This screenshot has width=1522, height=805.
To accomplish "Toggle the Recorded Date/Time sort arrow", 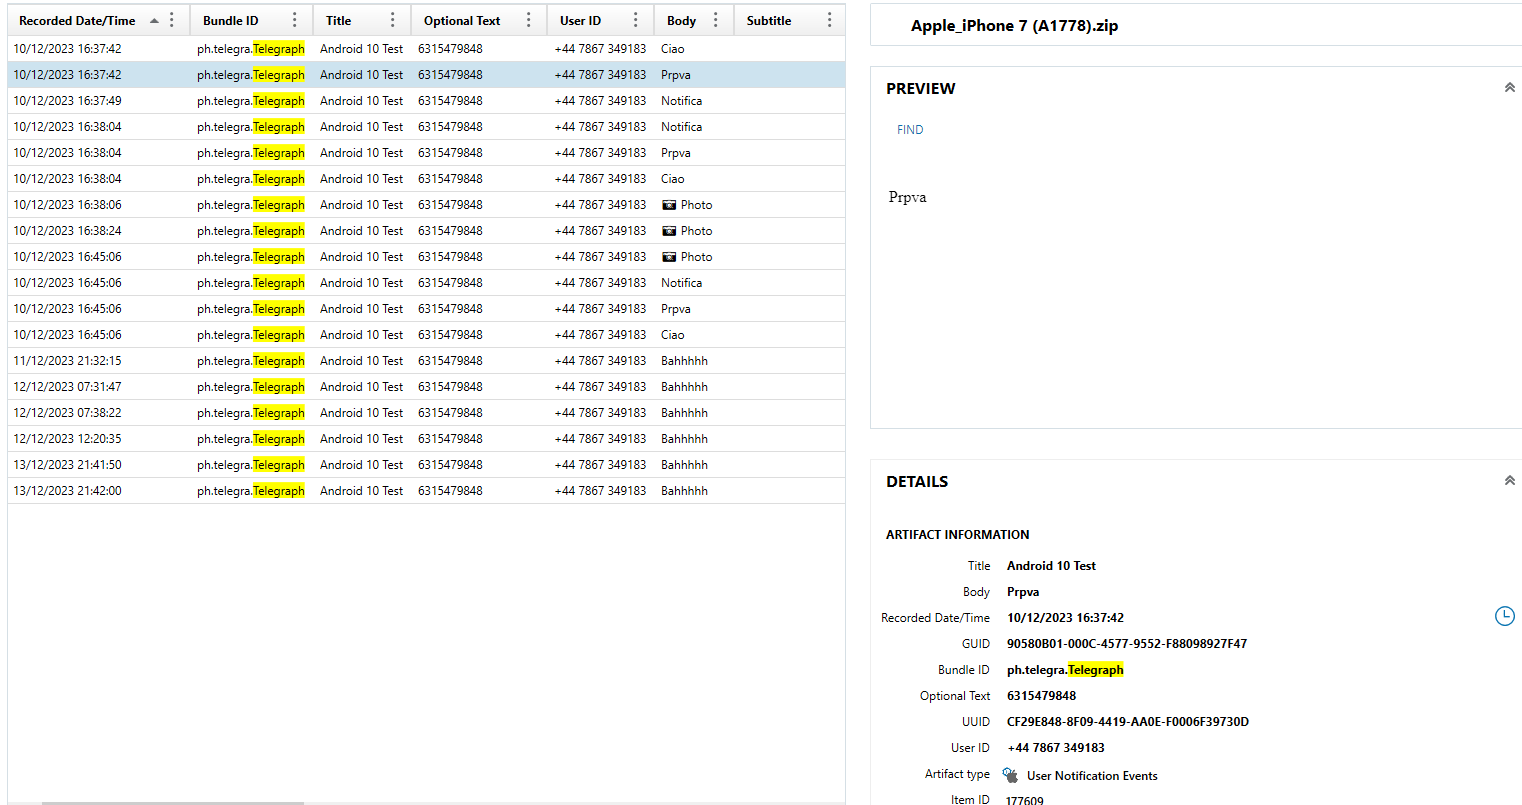I will click(154, 21).
